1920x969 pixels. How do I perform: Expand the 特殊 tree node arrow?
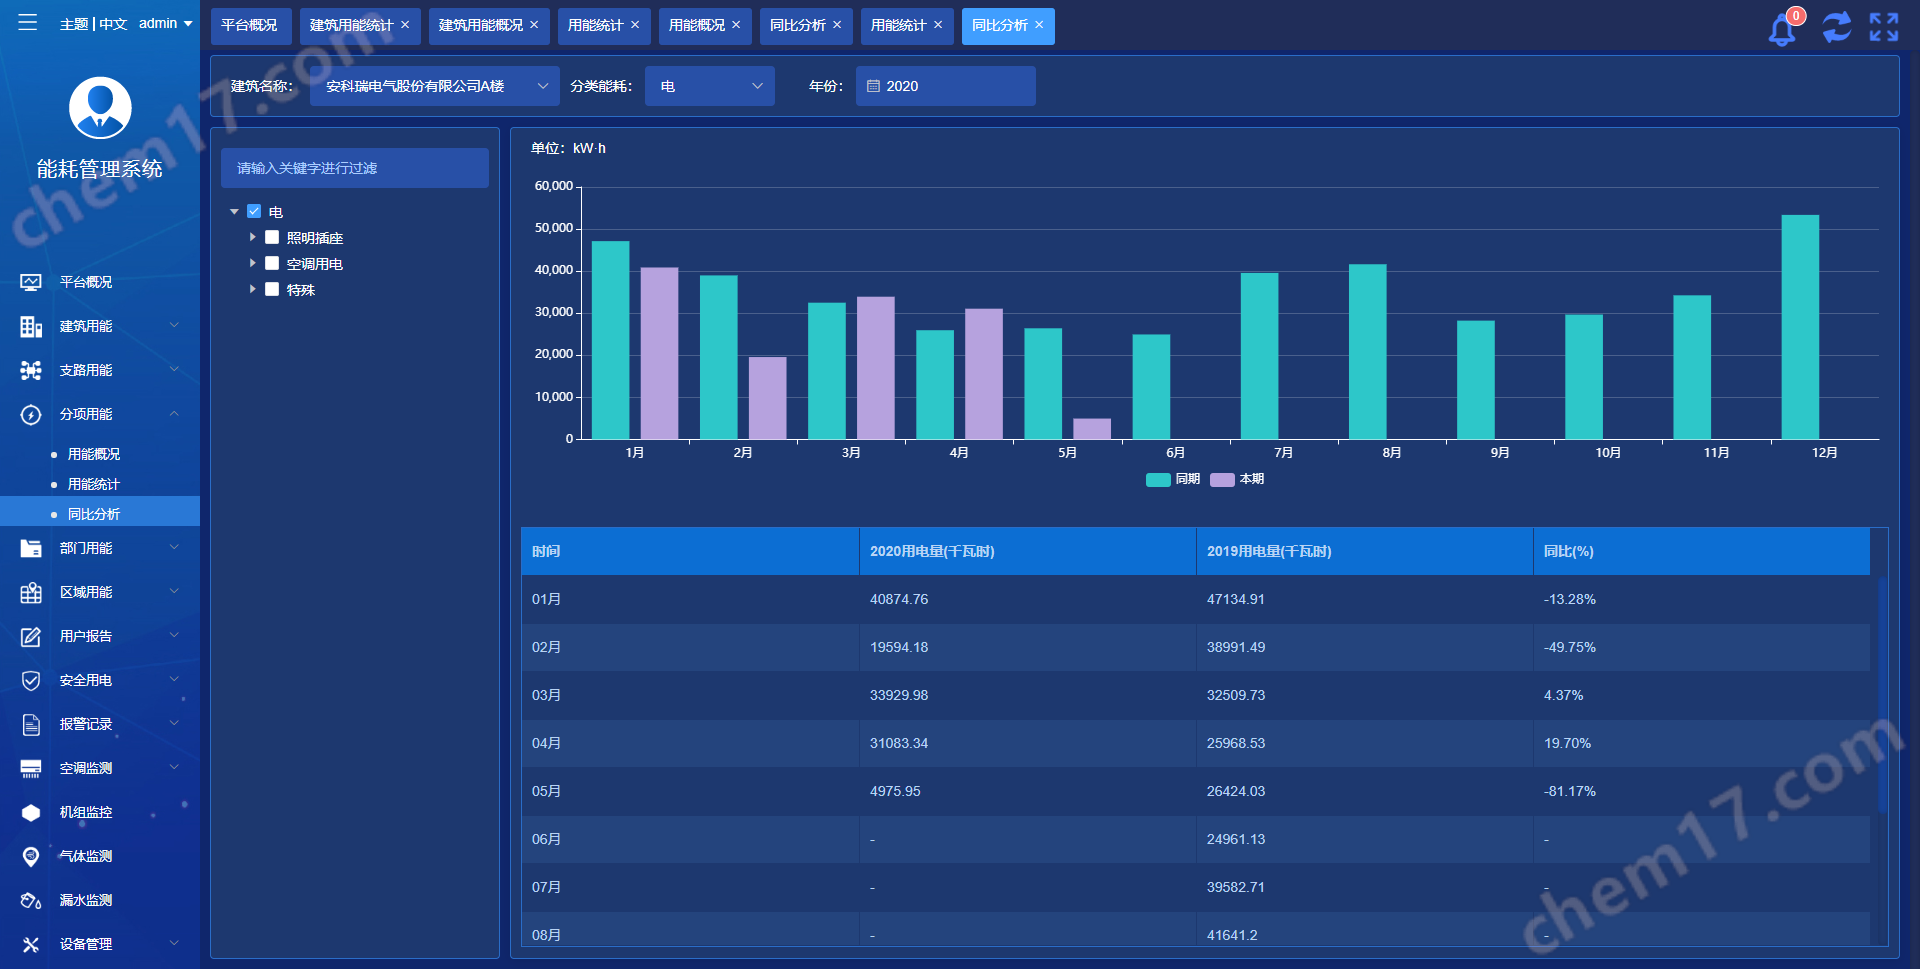coord(253,290)
